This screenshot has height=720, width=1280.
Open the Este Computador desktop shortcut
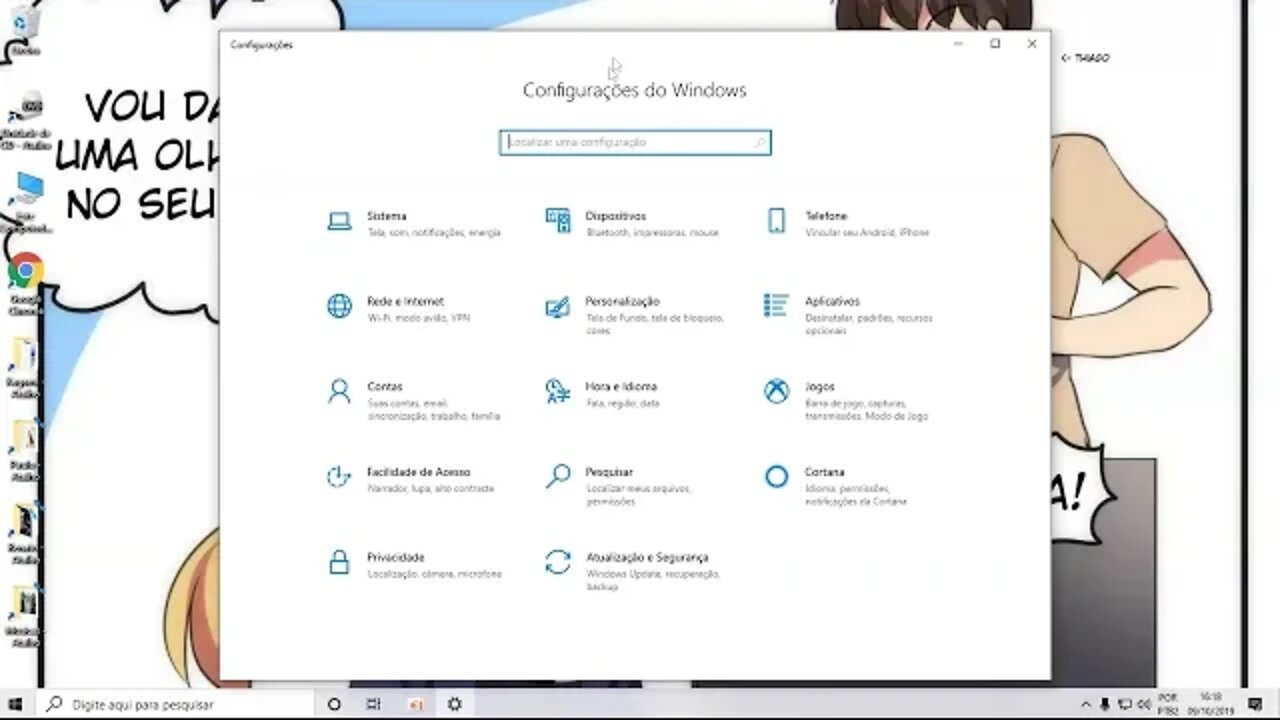point(27,201)
